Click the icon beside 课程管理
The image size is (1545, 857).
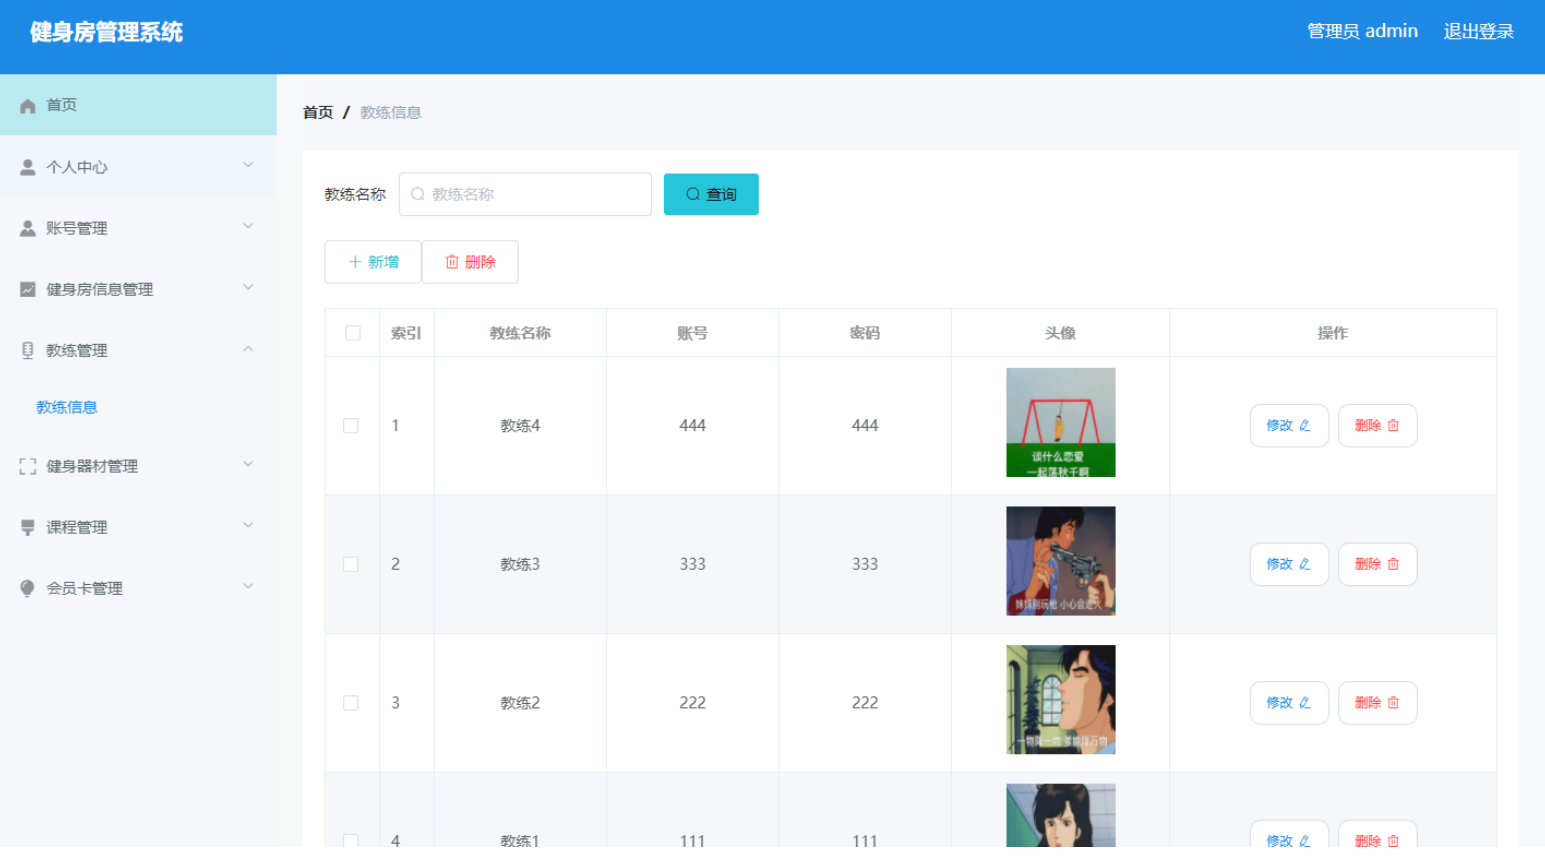click(28, 528)
